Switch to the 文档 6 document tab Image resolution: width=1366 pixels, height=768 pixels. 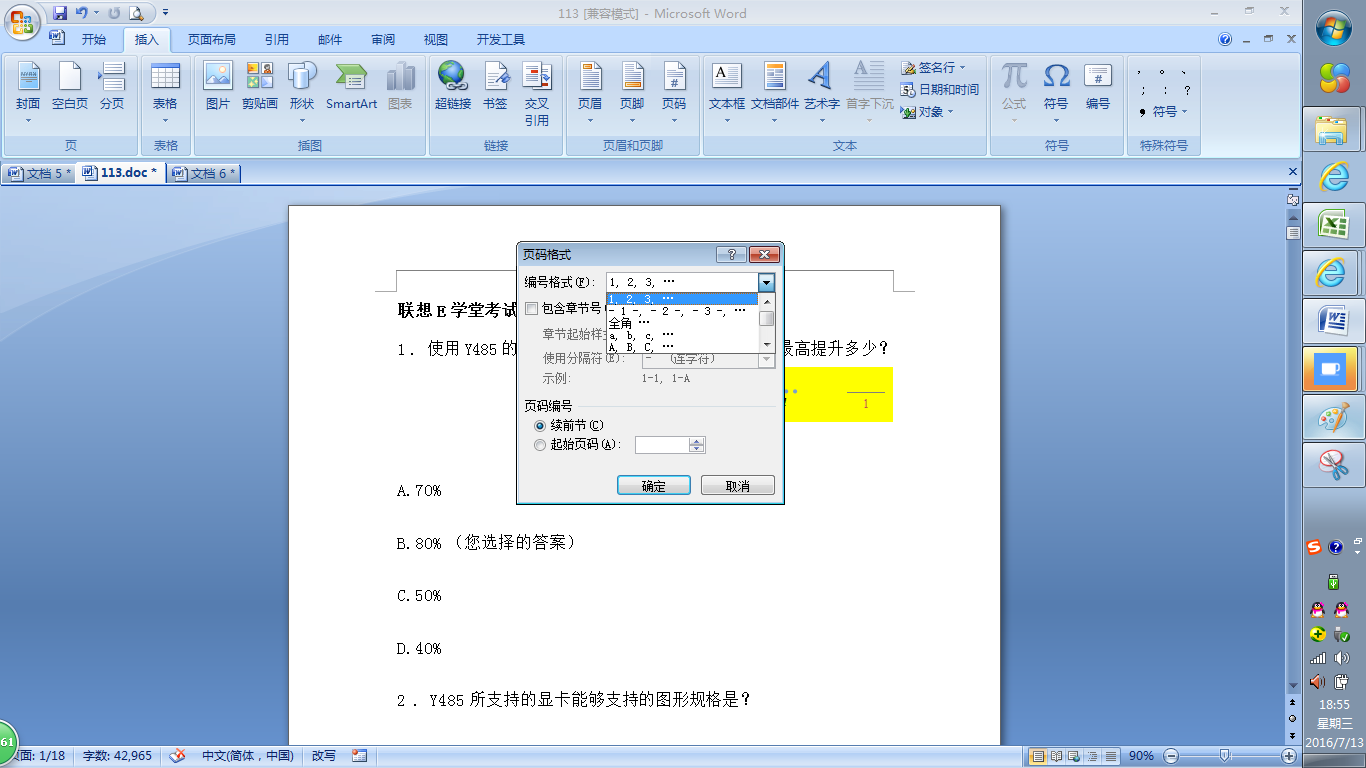(204, 173)
